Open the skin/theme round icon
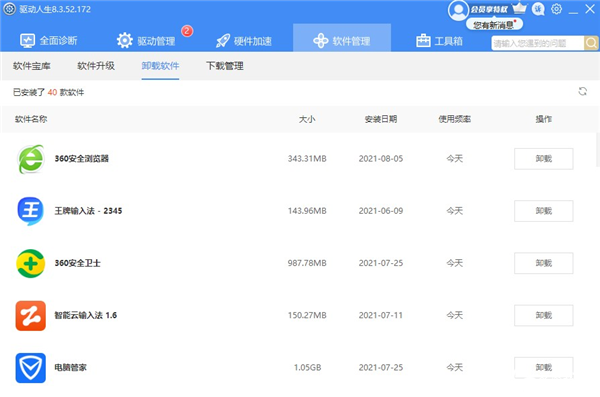This screenshot has width=600, height=397. (x=538, y=9)
